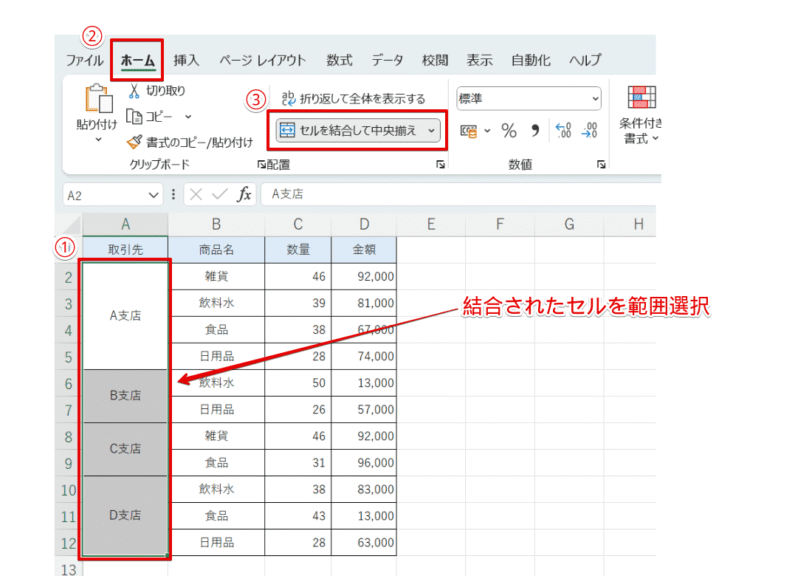Click the Format Painter brush icon
Viewport: 812px width, 576px height.
pos(134,141)
